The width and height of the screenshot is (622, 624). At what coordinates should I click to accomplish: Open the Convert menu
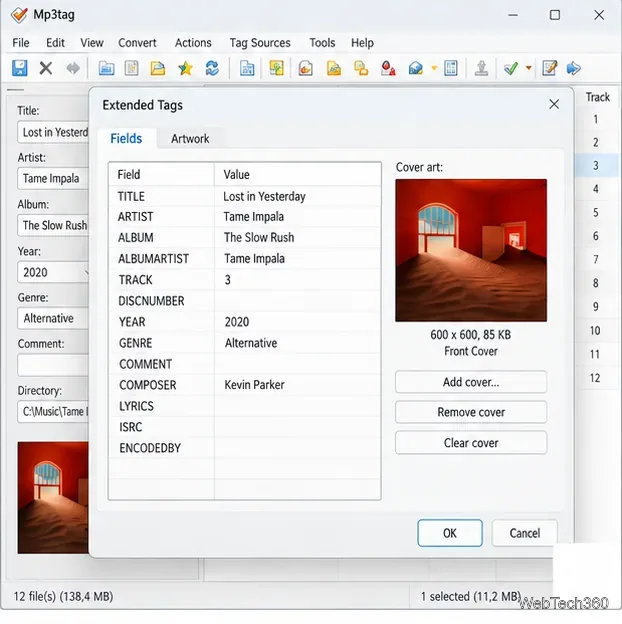point(137,43)
